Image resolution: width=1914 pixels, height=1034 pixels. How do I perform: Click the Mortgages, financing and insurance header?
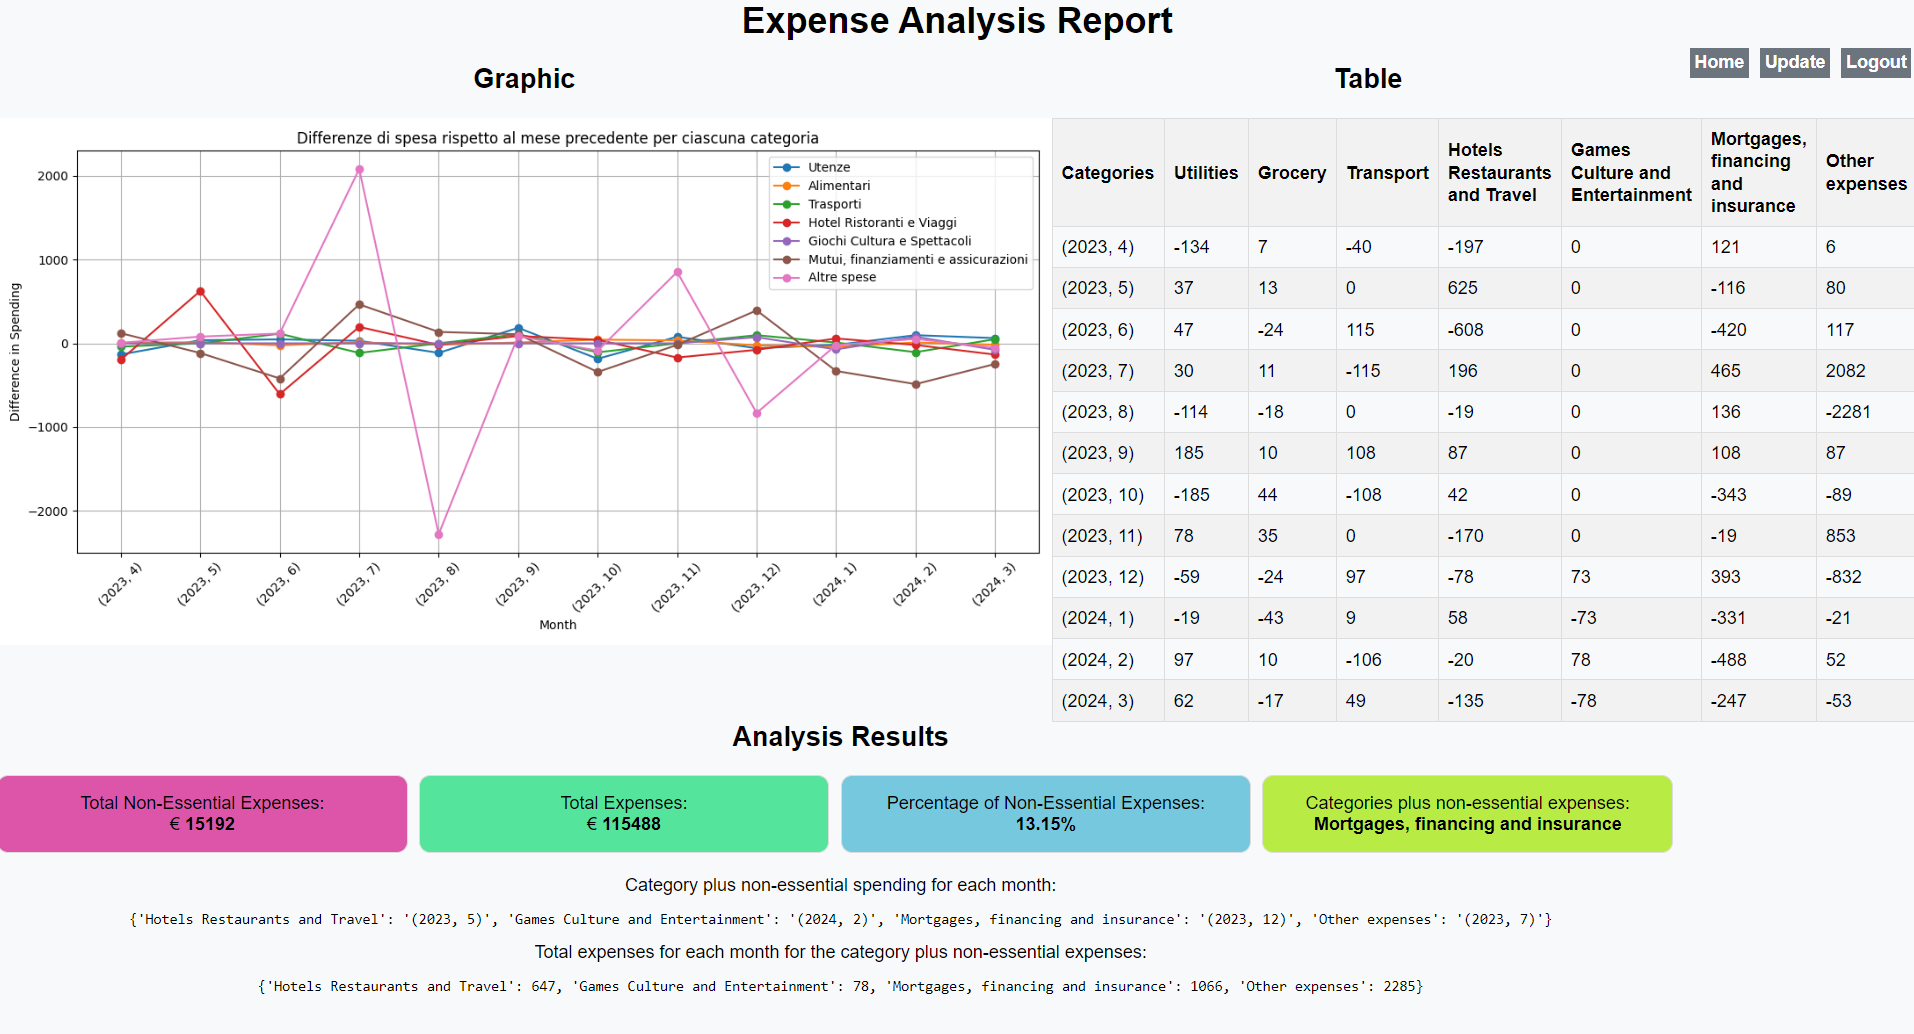tap(1758, 173)
